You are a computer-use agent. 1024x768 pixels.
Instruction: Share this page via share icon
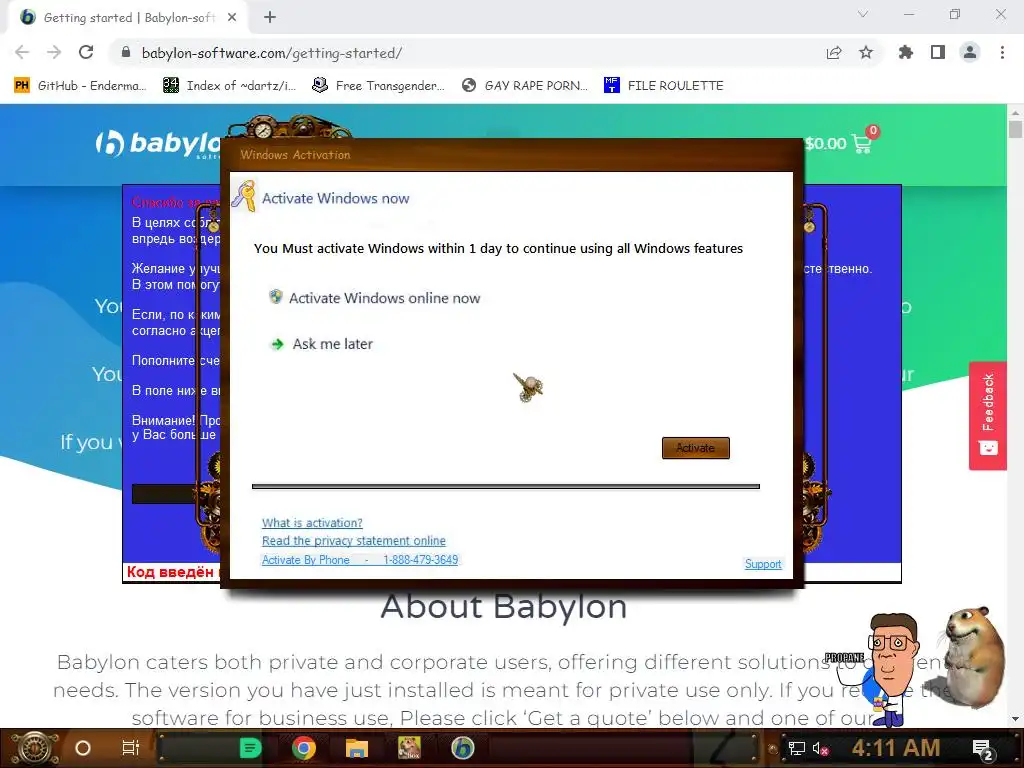834,52
